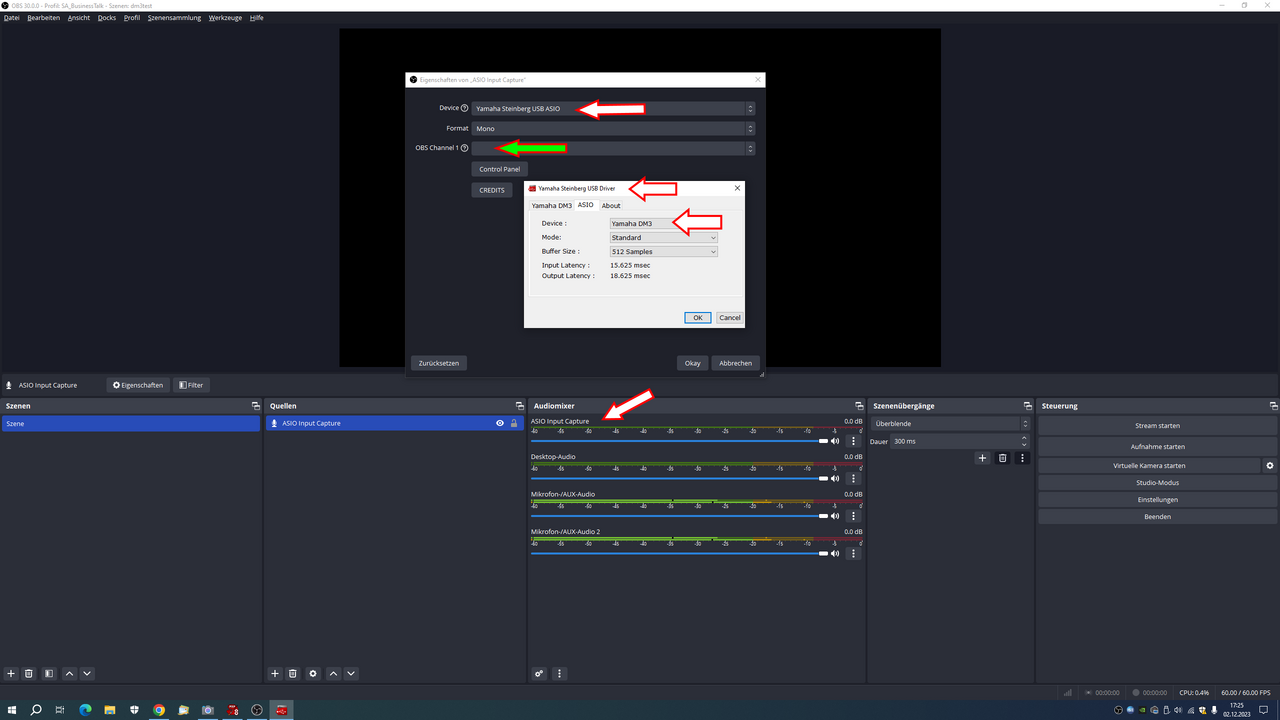Move scene down in Szenen dock
Screen dimensions: 1280x720
pos(87,674)
